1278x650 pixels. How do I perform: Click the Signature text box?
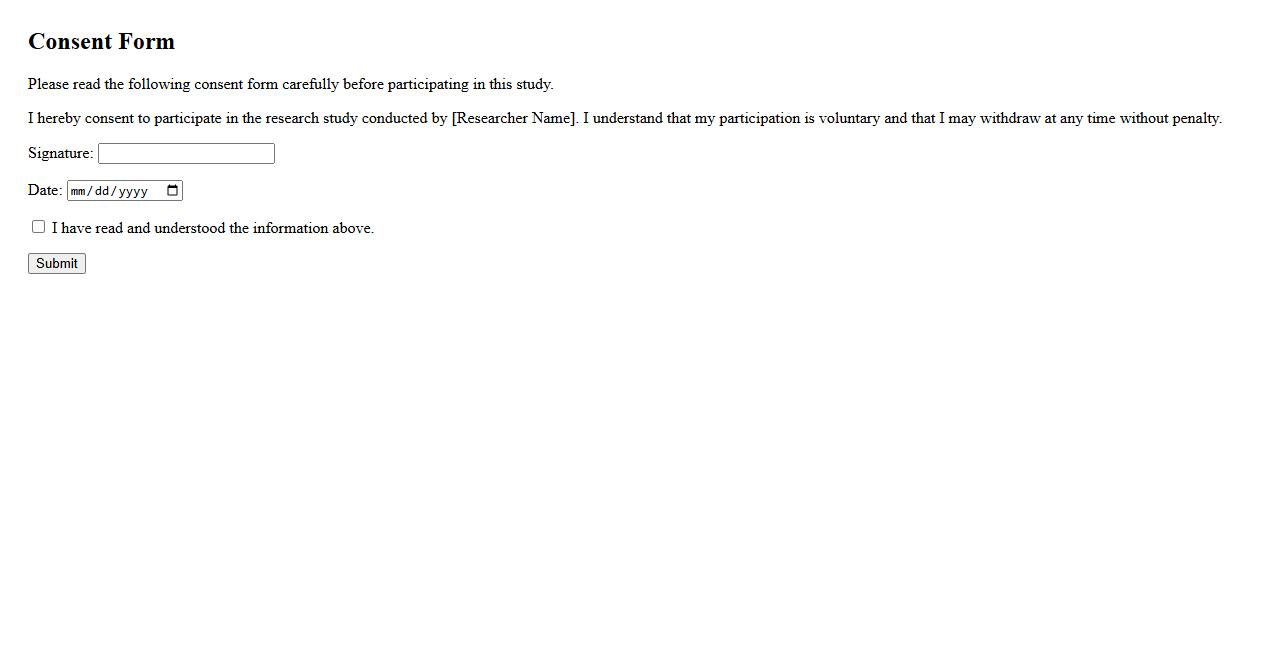pyautogui.click(x=186, y=153)
